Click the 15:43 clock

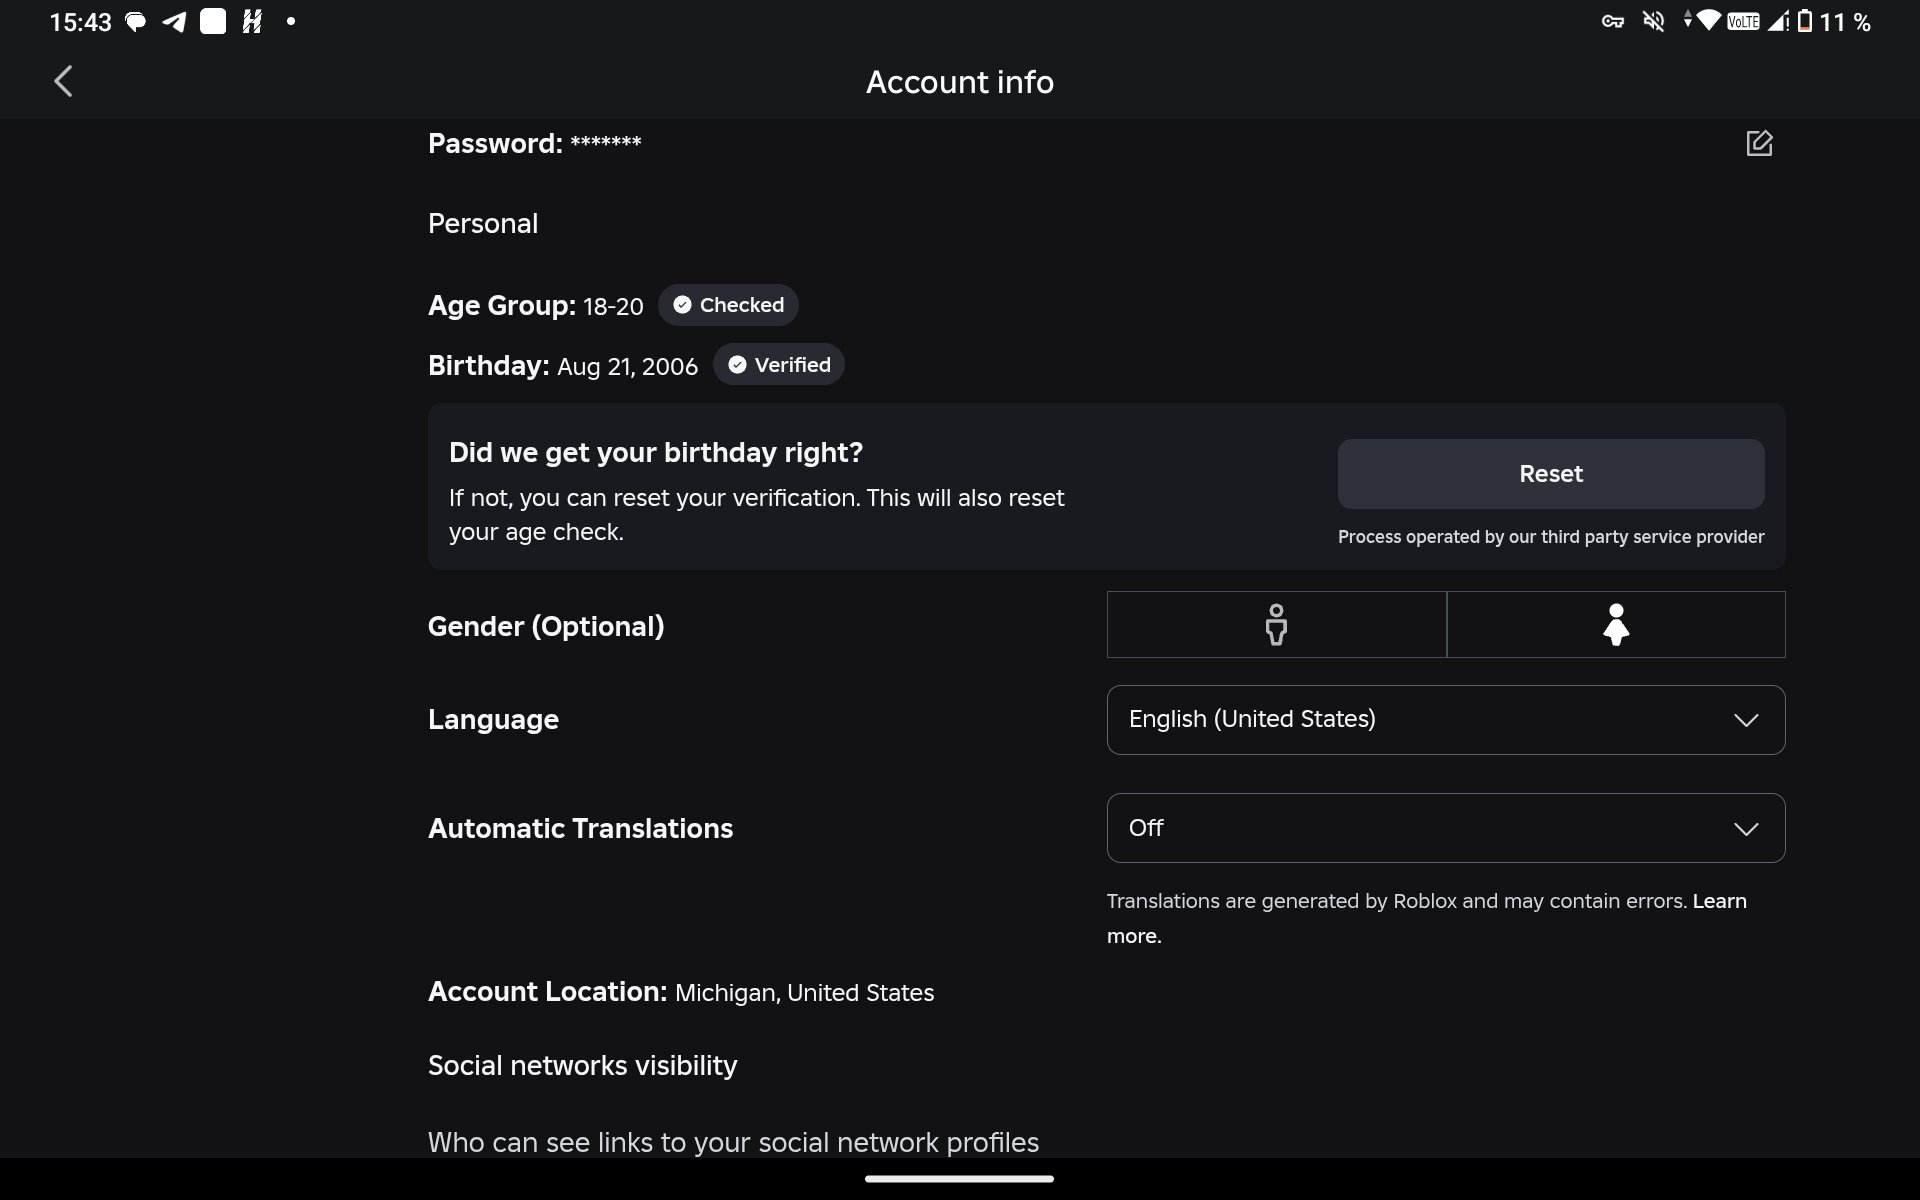pyautogui.click(x=80, y=22)
